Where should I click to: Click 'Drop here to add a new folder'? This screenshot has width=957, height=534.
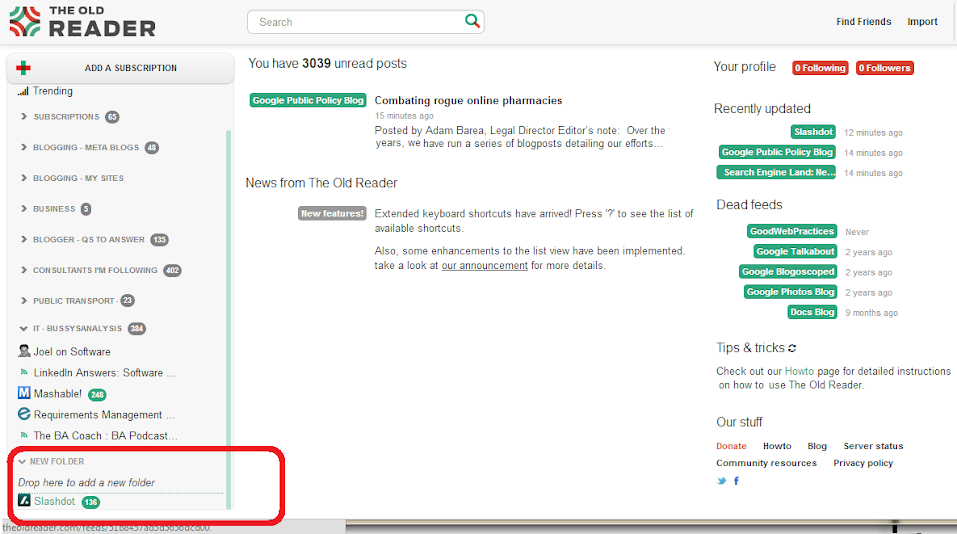86,482
